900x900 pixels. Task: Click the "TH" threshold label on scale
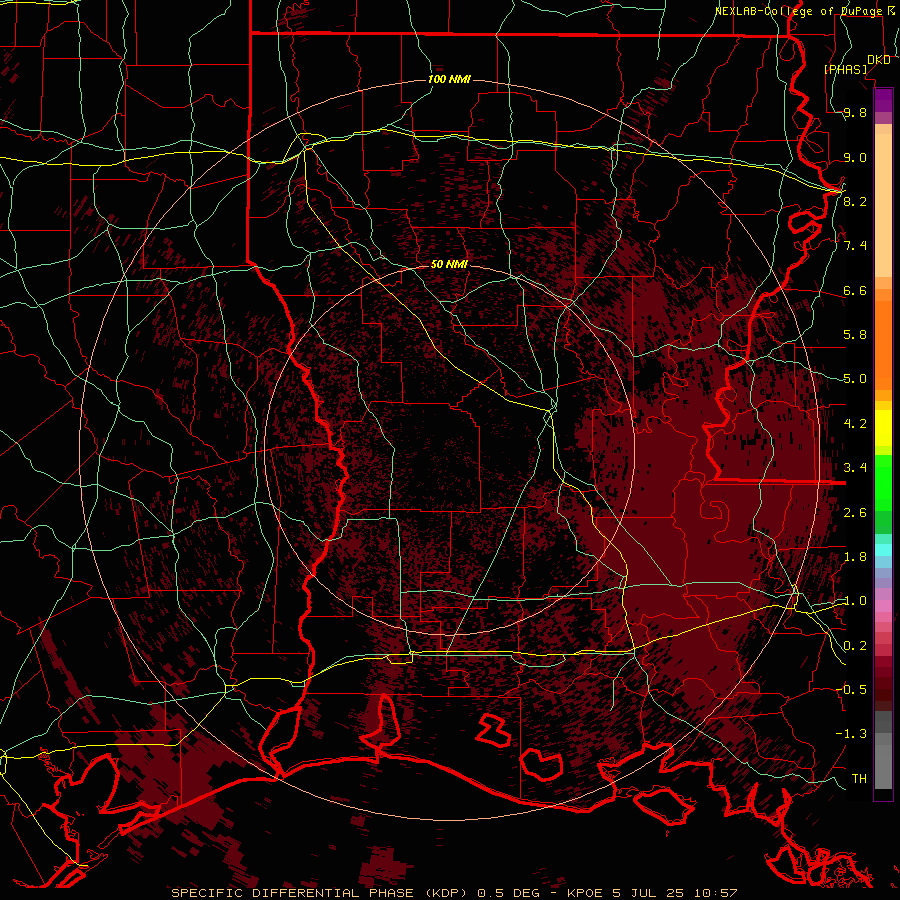[x=859, y=778]
